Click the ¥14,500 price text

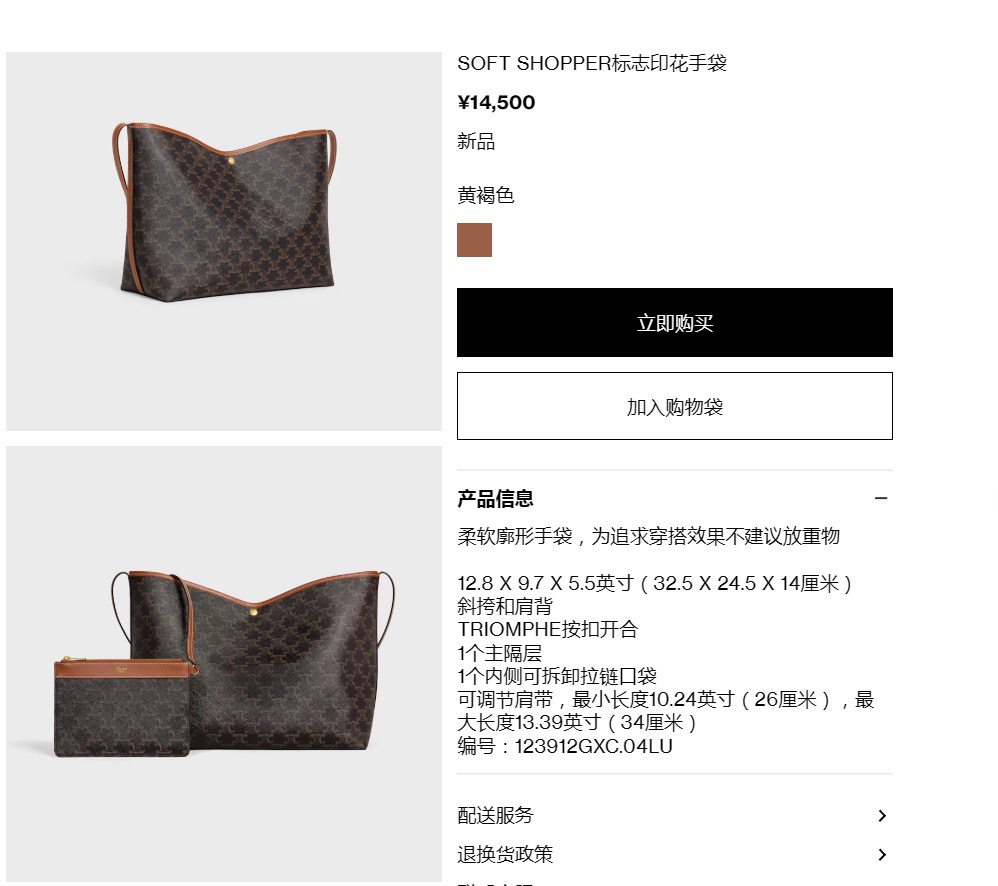pos(496,102)
